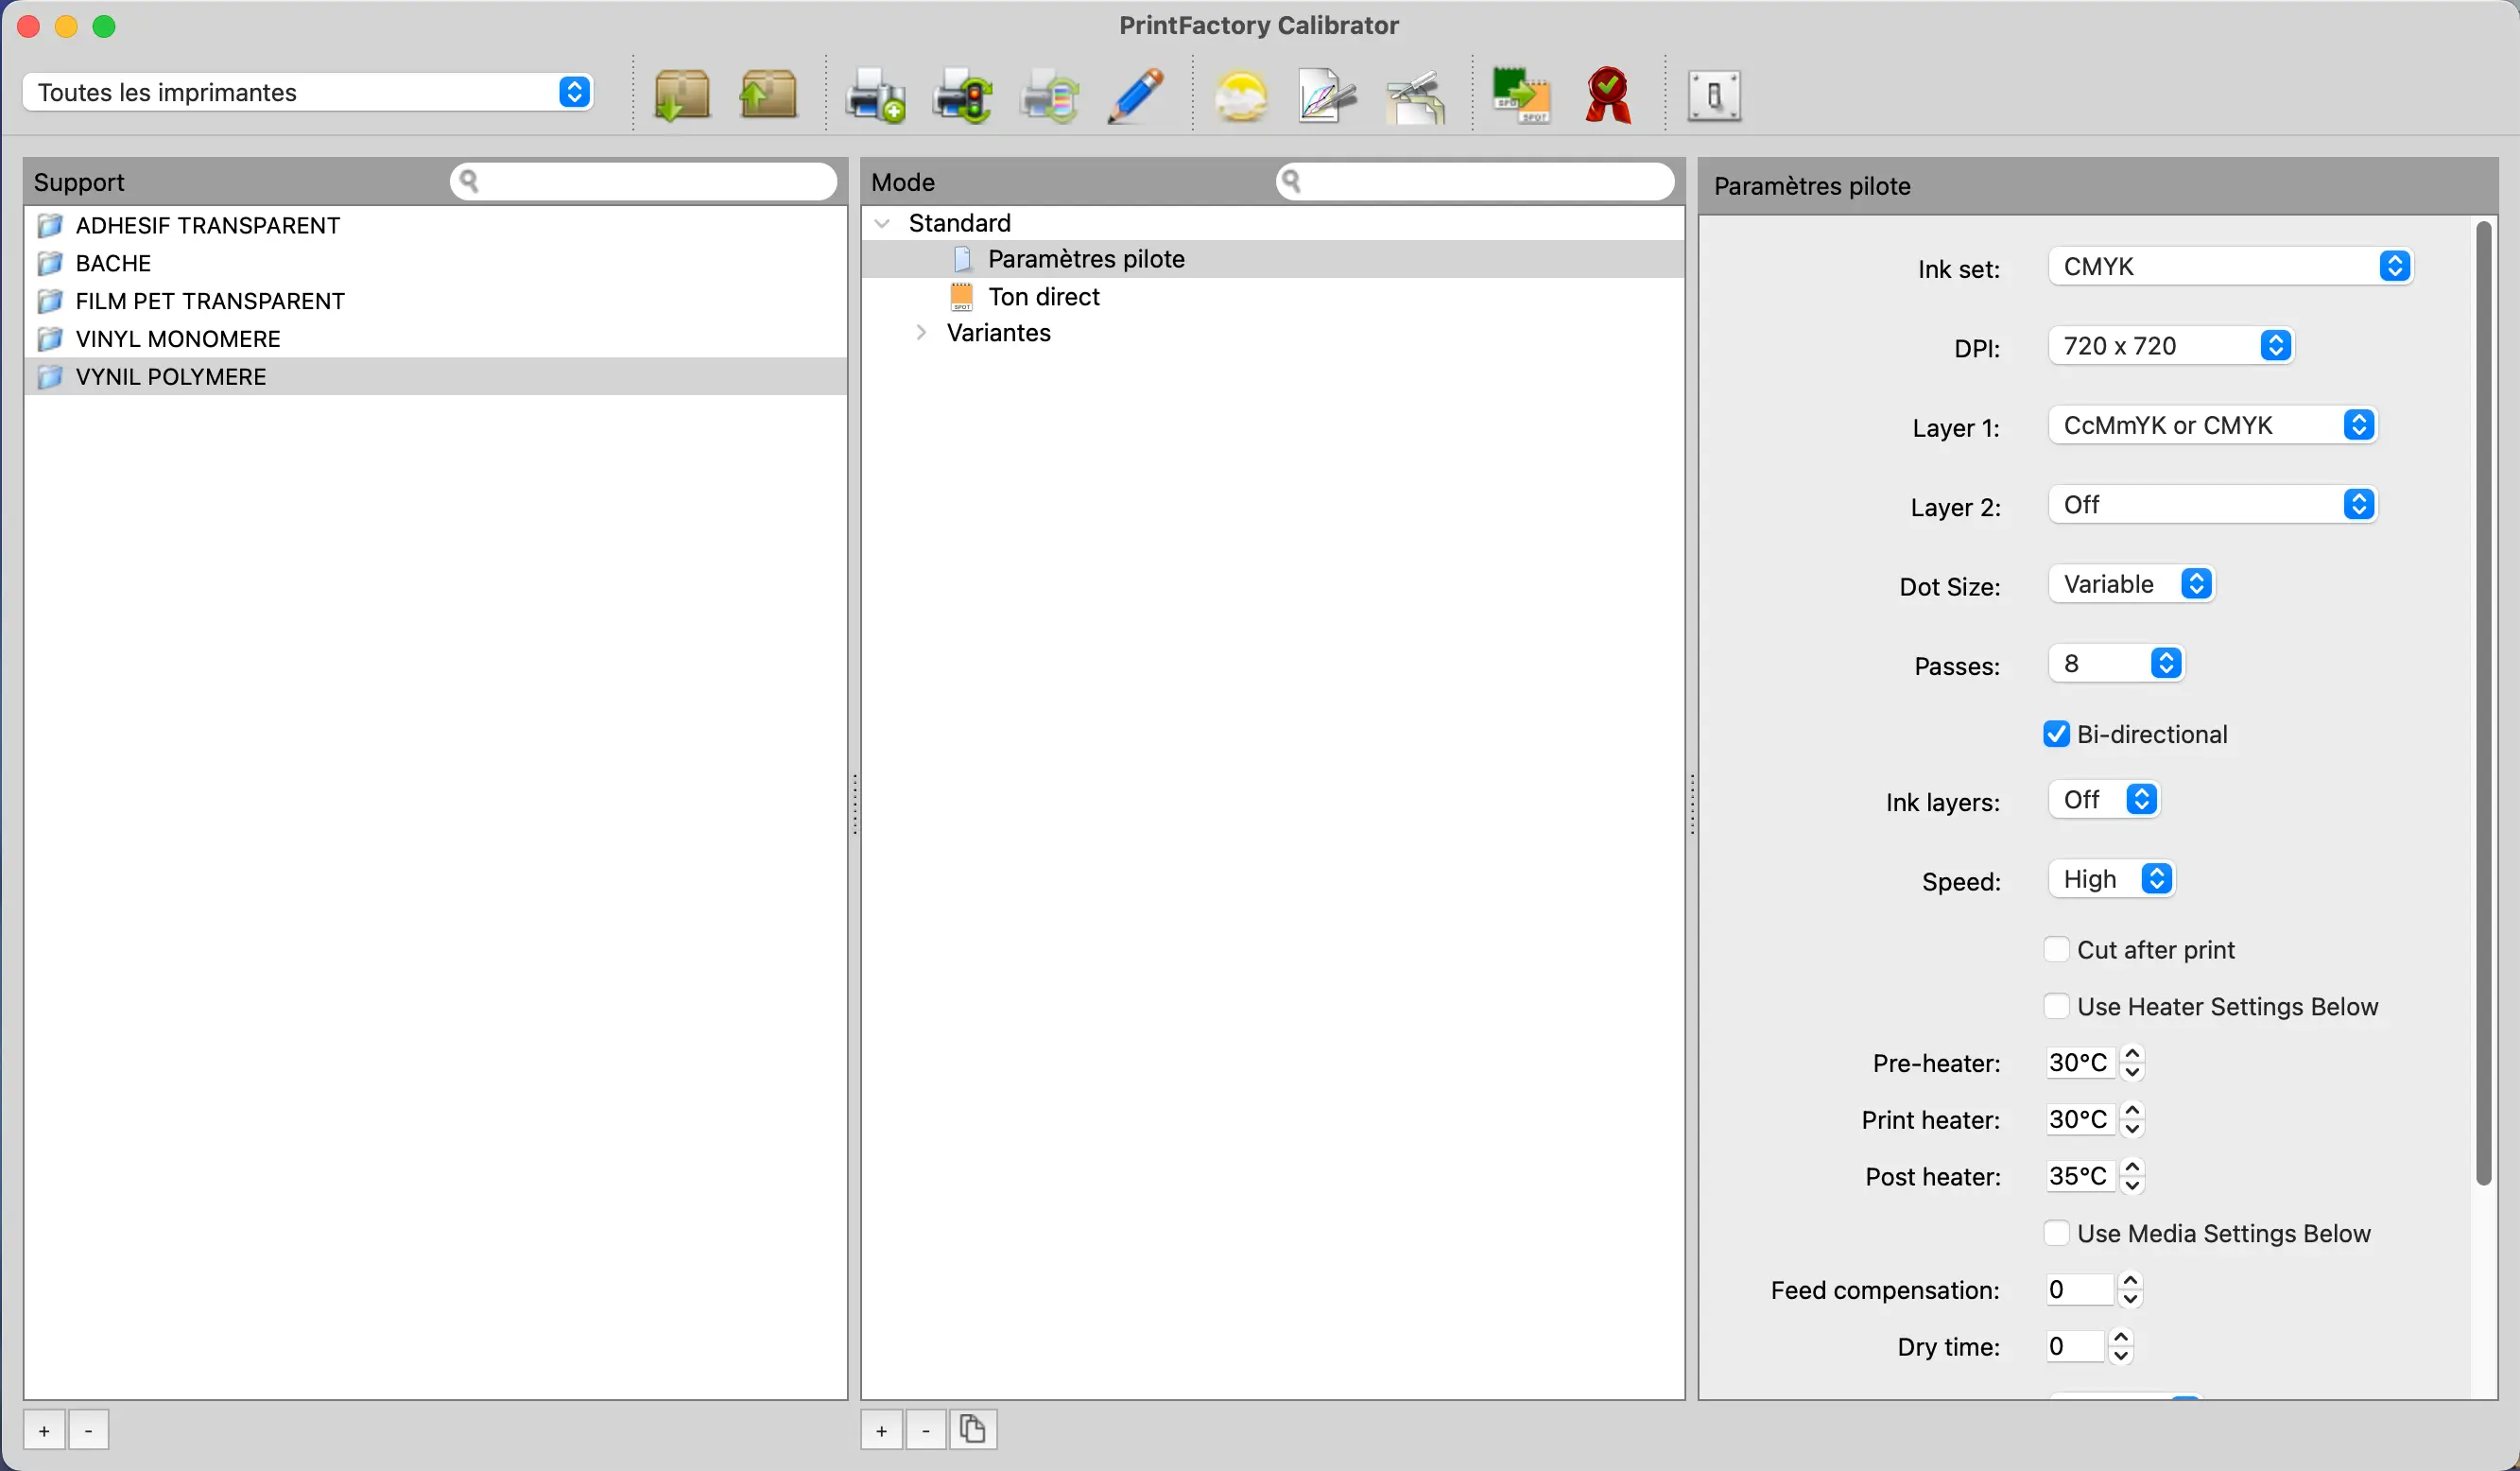Enable Use Media Settings Below checkbox

(2056, 1233)
